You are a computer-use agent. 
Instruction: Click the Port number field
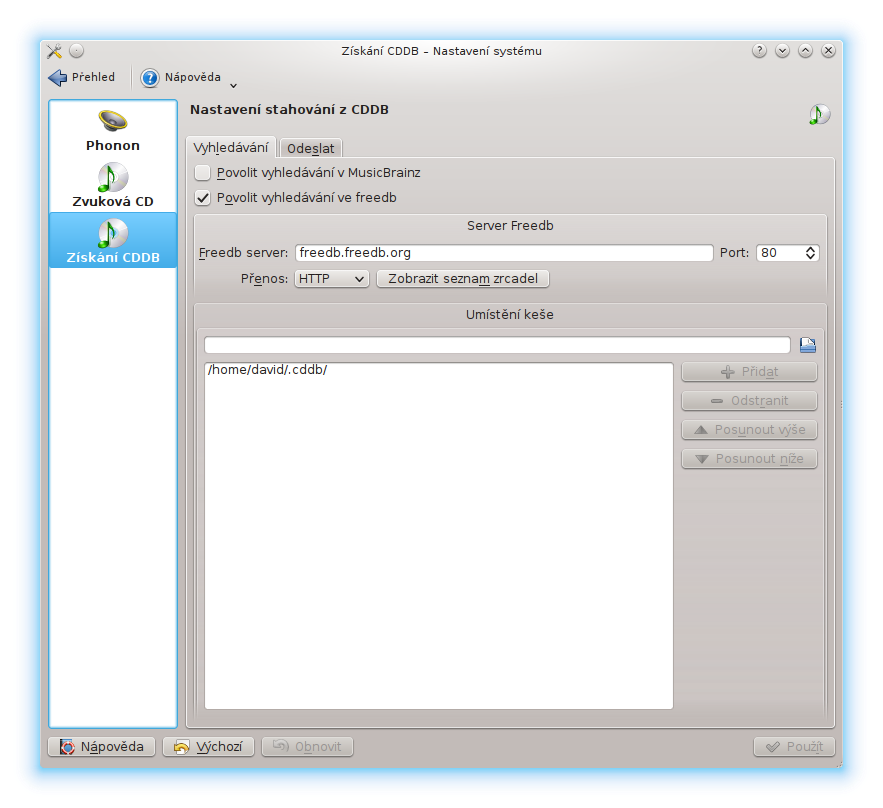pos(780,253)
